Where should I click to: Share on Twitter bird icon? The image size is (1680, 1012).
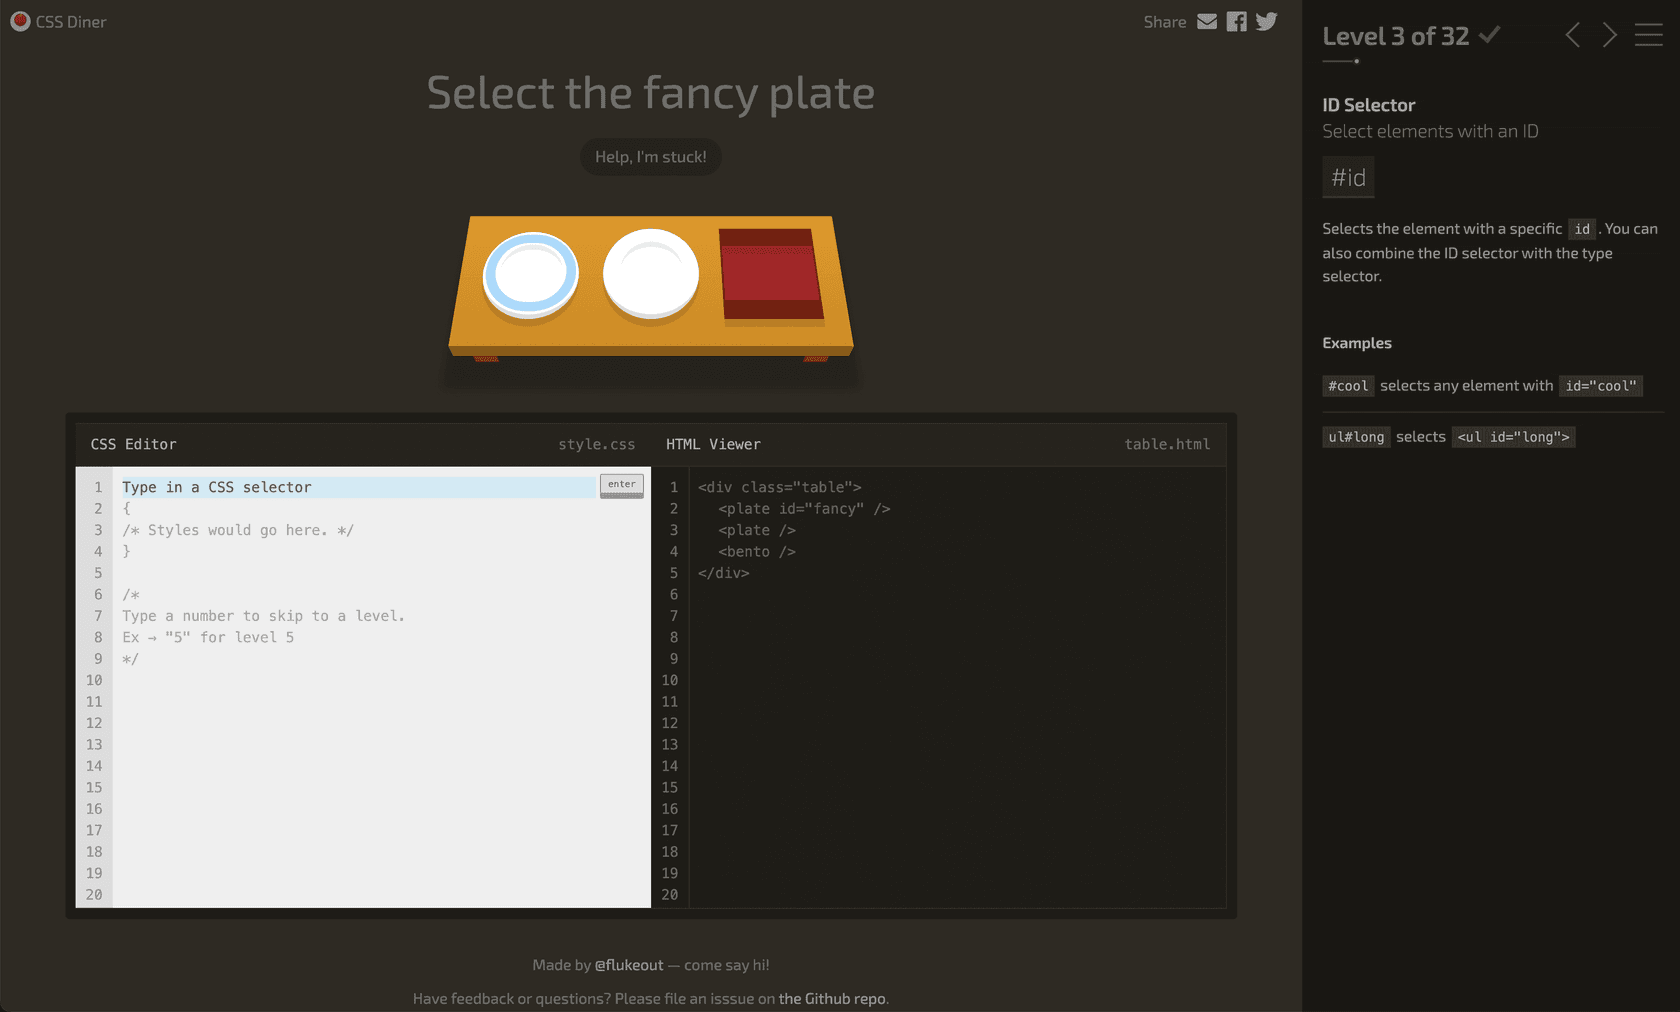pyautogui.click(x=1267, y=21)
